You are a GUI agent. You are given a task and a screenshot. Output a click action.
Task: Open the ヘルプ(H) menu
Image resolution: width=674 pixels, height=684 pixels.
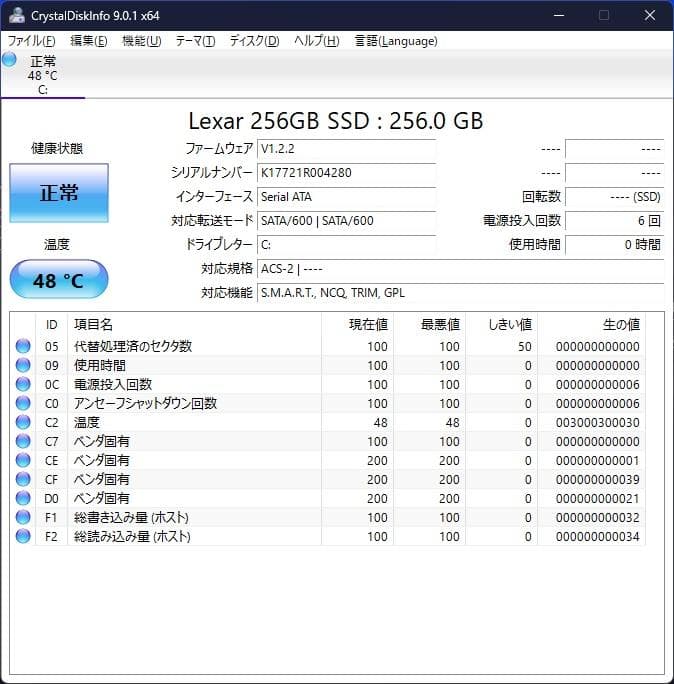(317, 41)
